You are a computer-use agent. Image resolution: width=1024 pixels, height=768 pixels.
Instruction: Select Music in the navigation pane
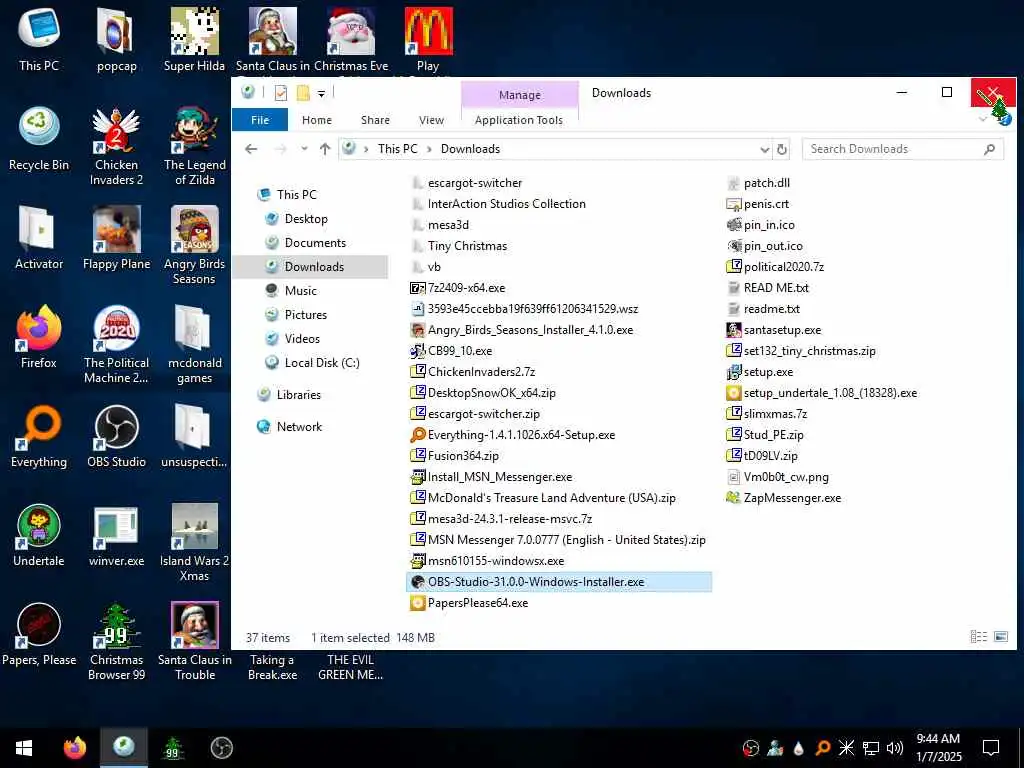[x=300, y=291]
